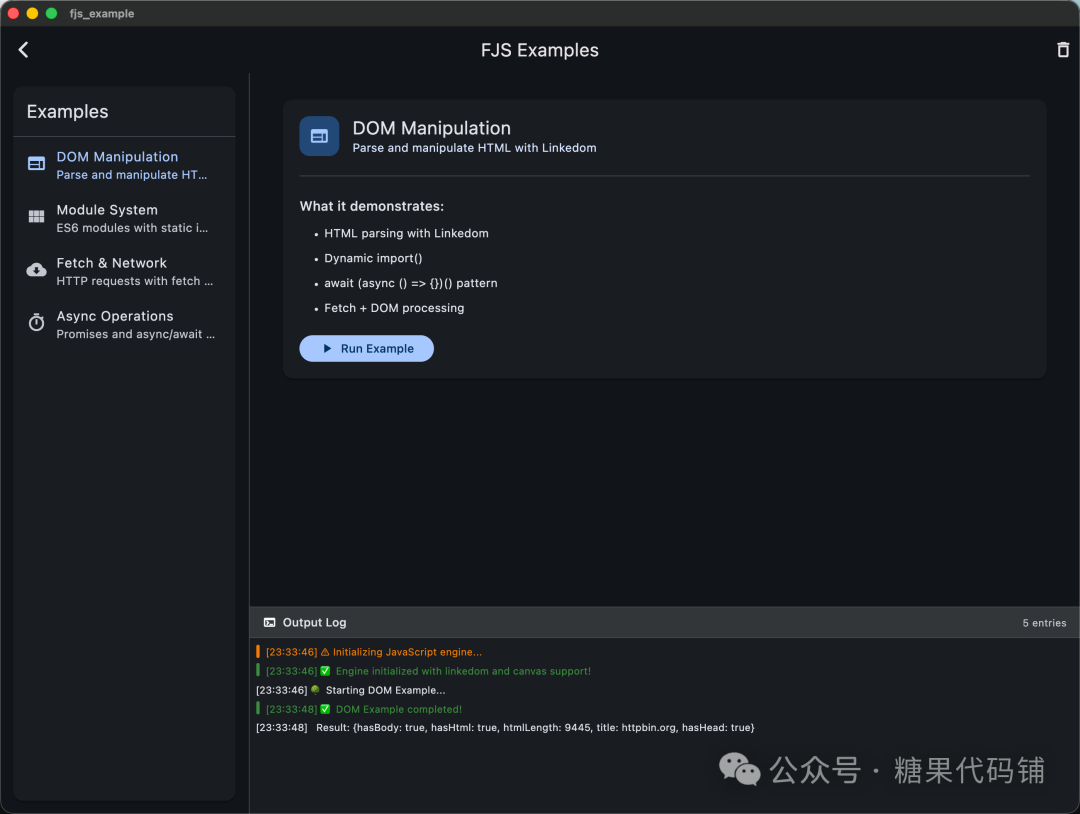
Task: Zoom the window with the green button
Action: coord(51,13)
